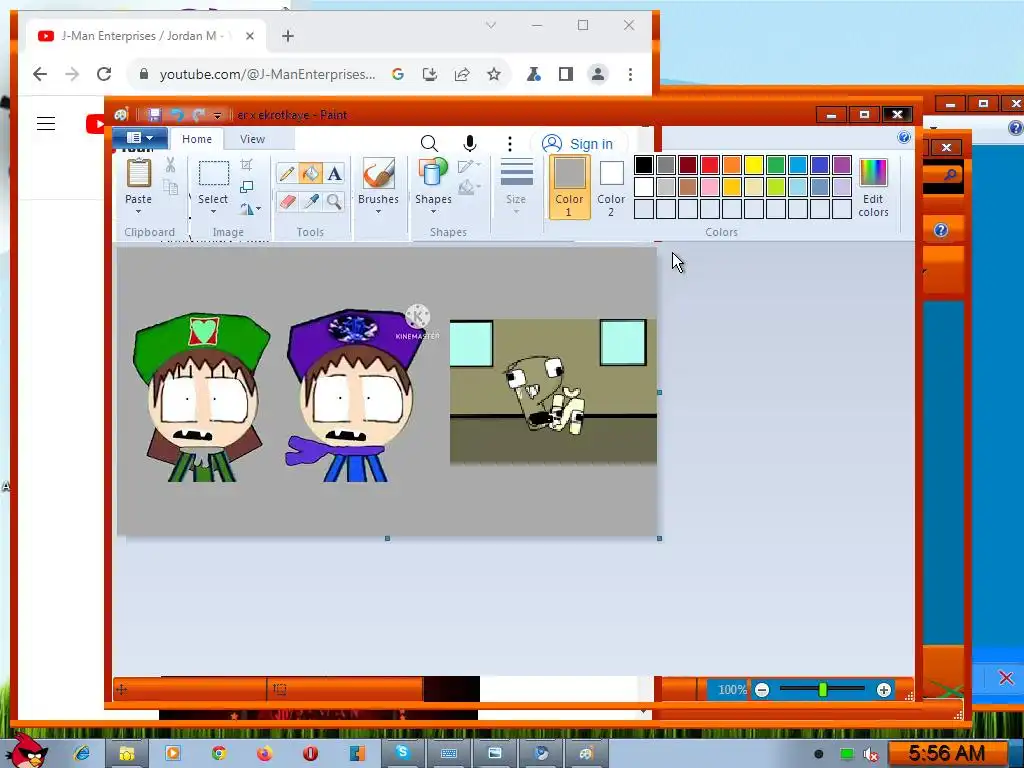Click the share page icon in address bar

(462, 74)
